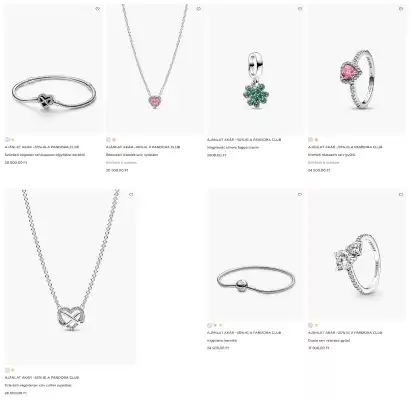The width and height of the screenshot is (410, 400).
Task: Click Pandora Club offer text under round bangle
Action: tap(244, 333)
